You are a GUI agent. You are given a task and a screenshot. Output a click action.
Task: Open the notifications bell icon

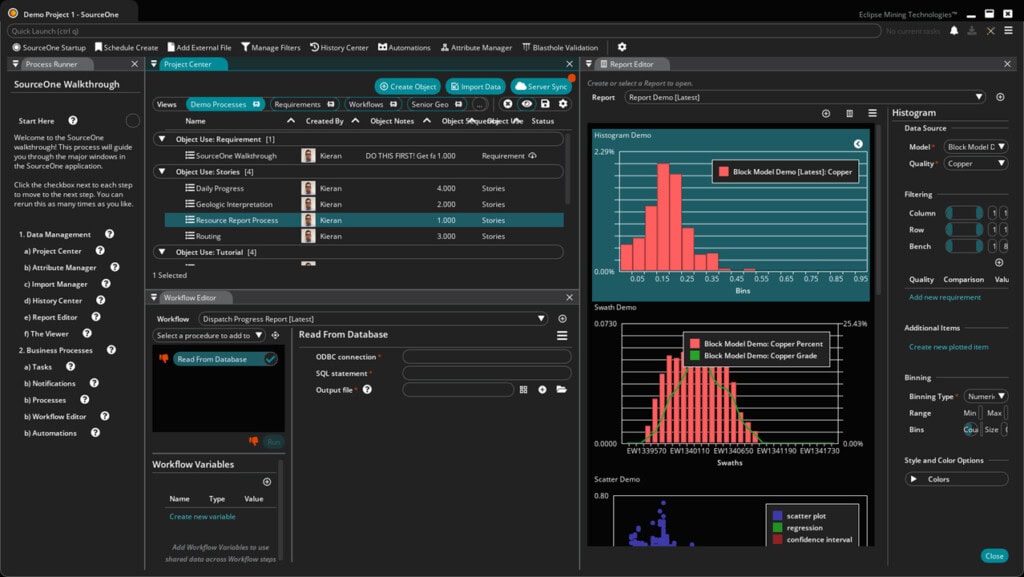pos(954,31)
